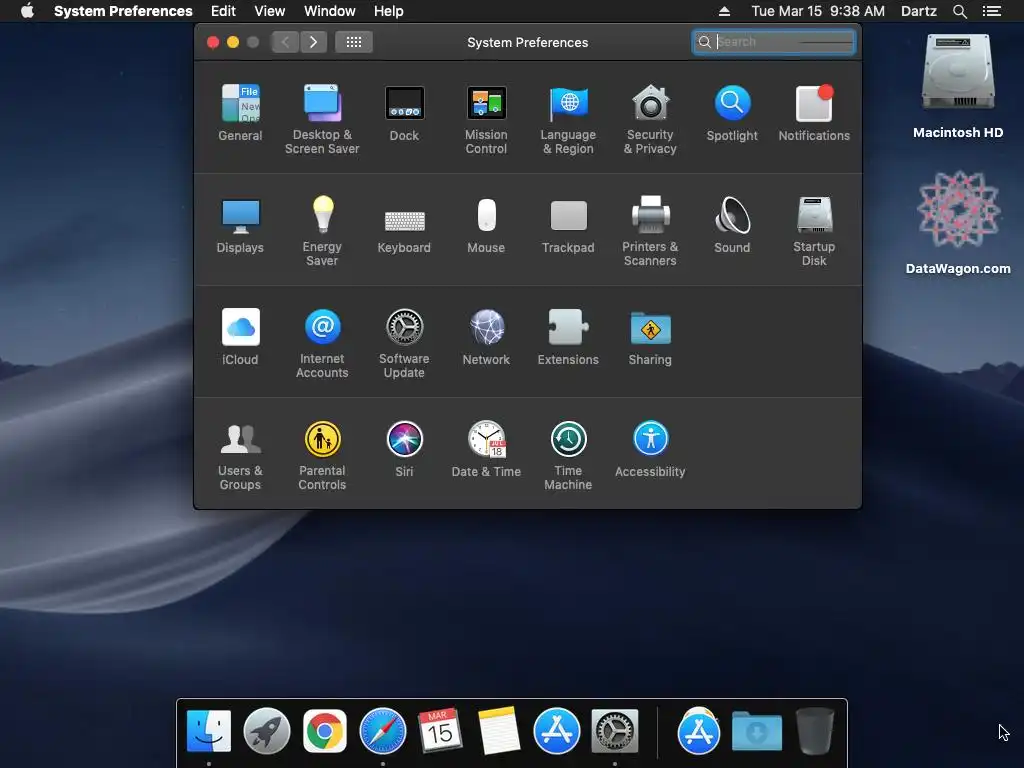Image resolution: width=1024 pixels, height=768 pixels.
Task: Launch Safari from the Dock
Action: 383,731
